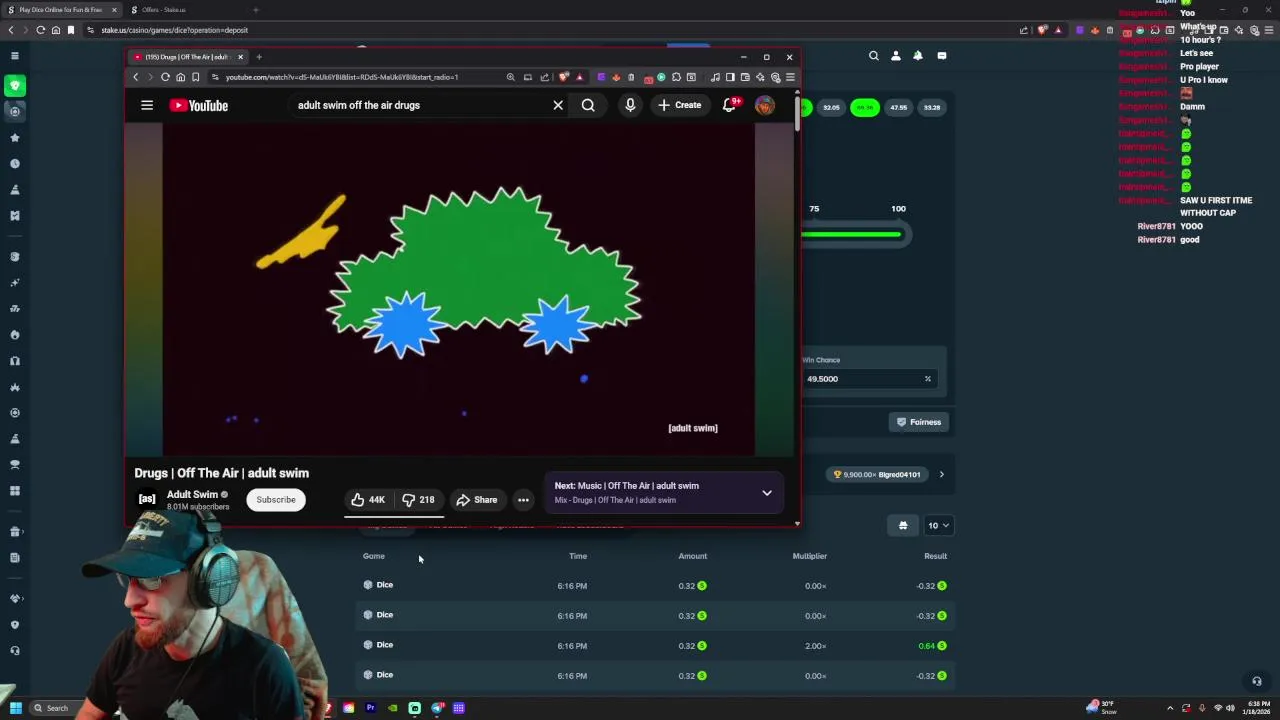Subscribe to the Adult Swim channel
The image size is (1280, 720).
coord(276,500)
